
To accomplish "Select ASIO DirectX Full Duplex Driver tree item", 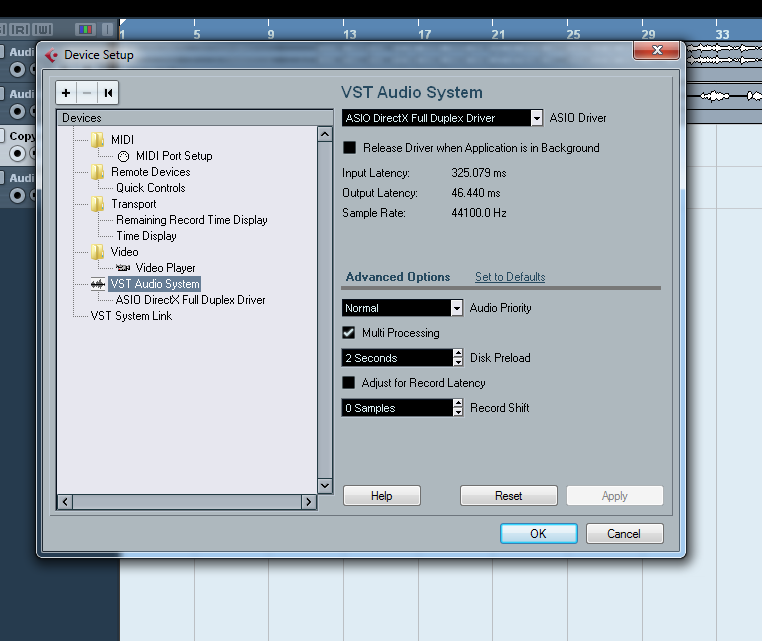I will click(x=190, y=300).
